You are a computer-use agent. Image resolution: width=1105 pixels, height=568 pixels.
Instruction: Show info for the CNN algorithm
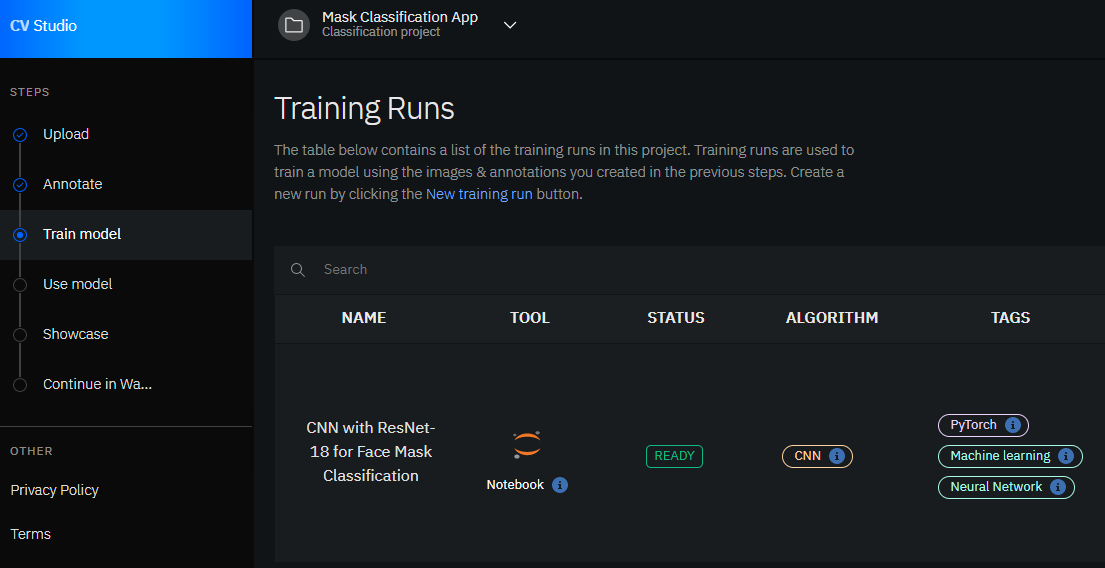[x=837, y=456]
